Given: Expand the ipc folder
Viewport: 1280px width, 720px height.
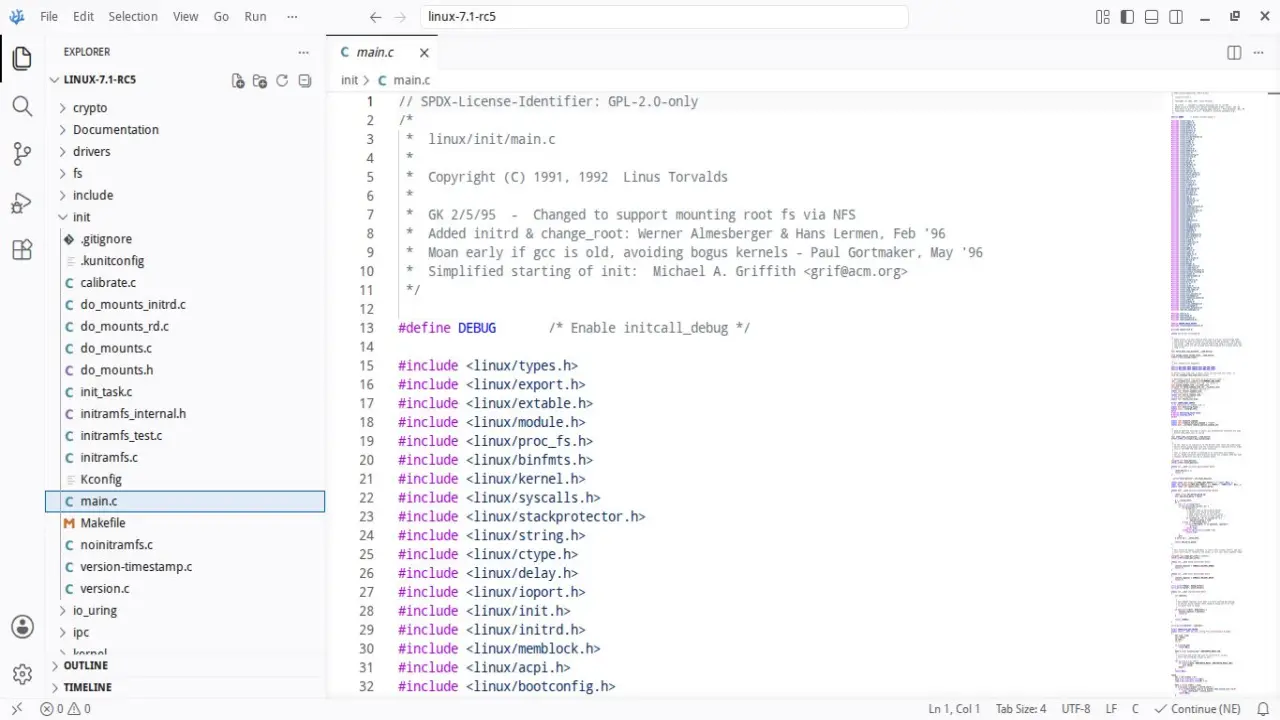Looking at the screenshot, I should pyautogui.click(x=185, y=632).
